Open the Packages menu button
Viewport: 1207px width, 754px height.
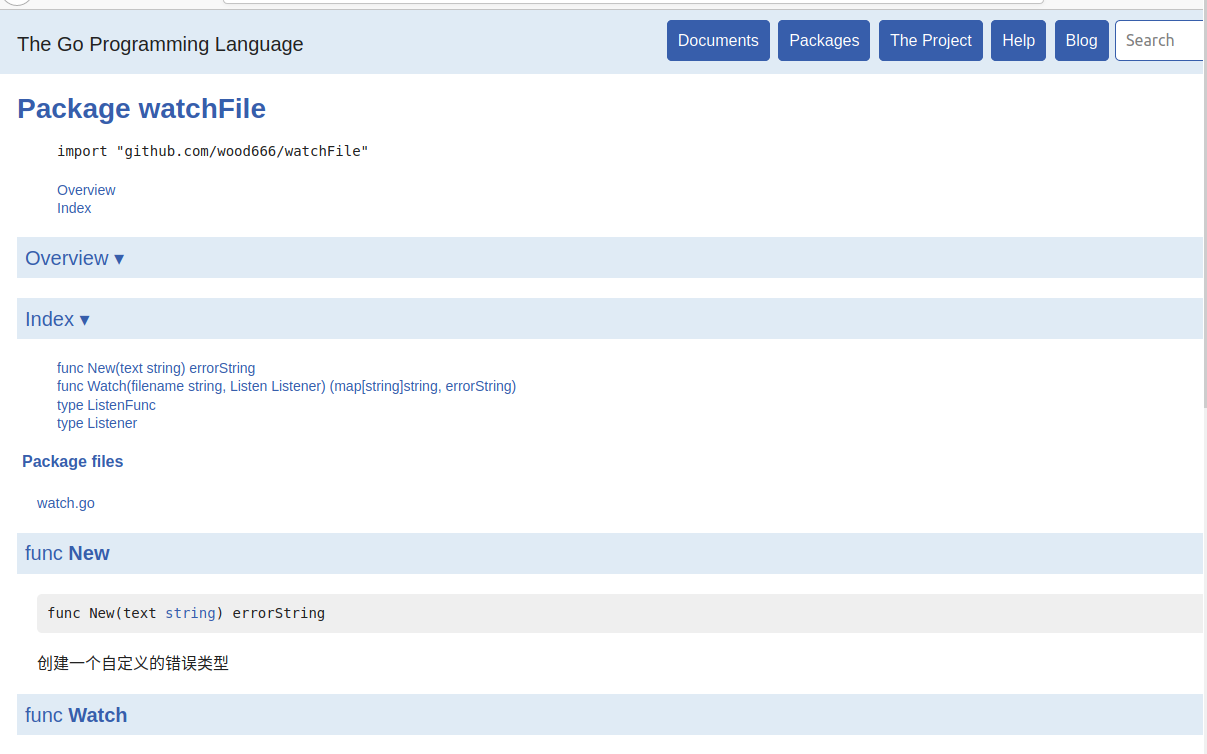click(824, 41)
